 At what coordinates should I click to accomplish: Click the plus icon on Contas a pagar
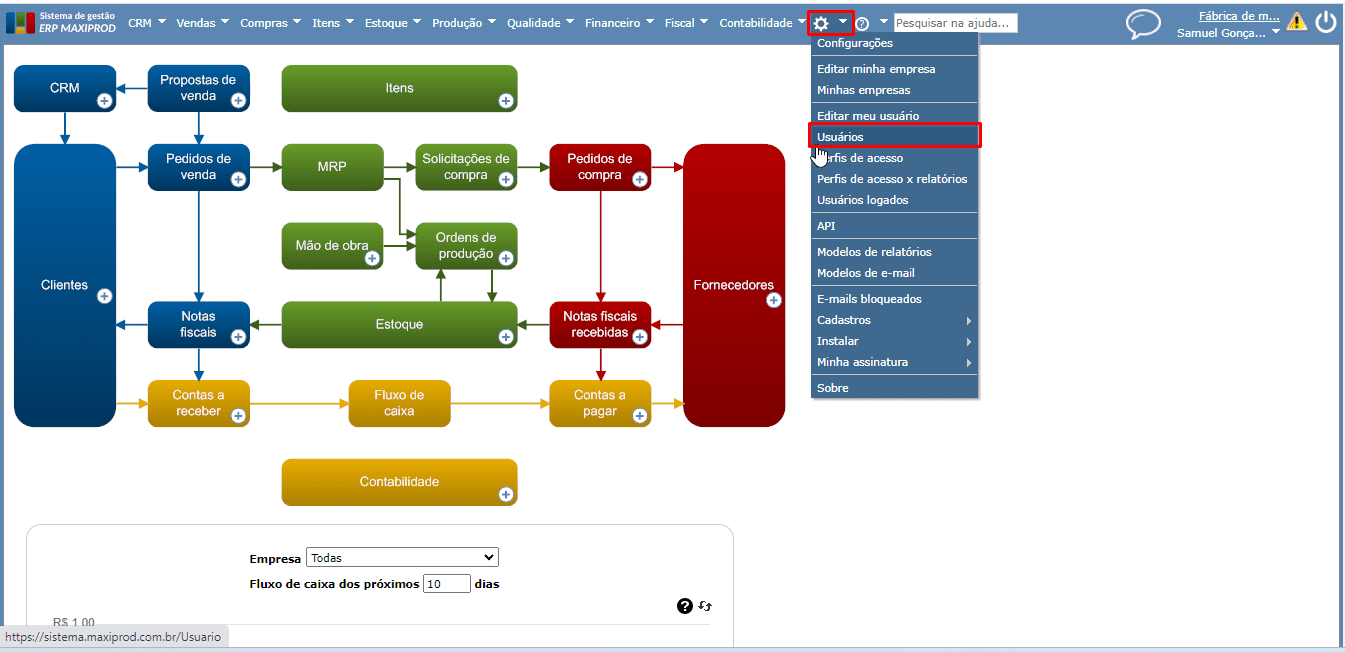pyautogui.click(x=640, y=416)
